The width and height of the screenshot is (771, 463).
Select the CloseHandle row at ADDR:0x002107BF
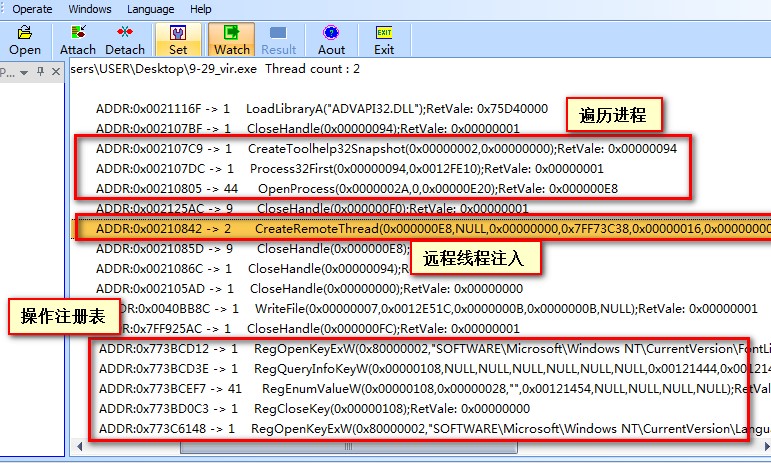308,129
